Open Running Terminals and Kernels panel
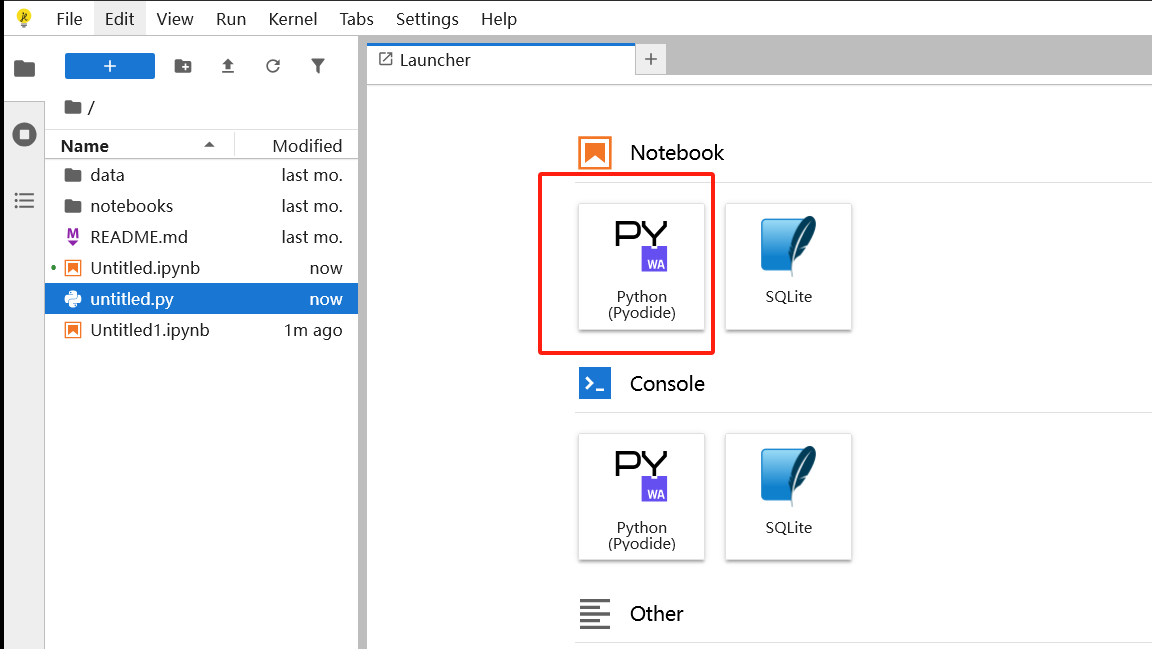This screenshot has height=649, width=1152. (24, 134)
